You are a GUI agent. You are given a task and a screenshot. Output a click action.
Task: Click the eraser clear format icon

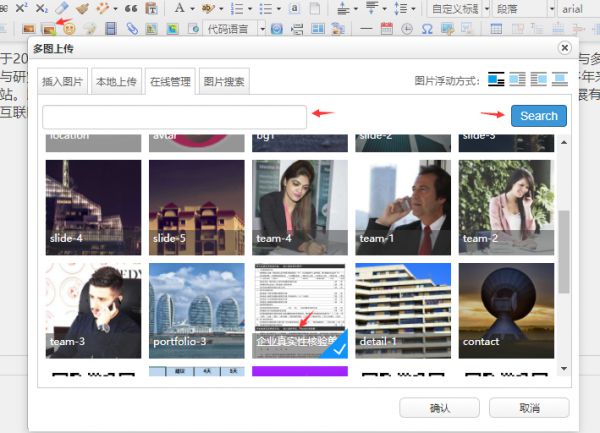(62, 8)
